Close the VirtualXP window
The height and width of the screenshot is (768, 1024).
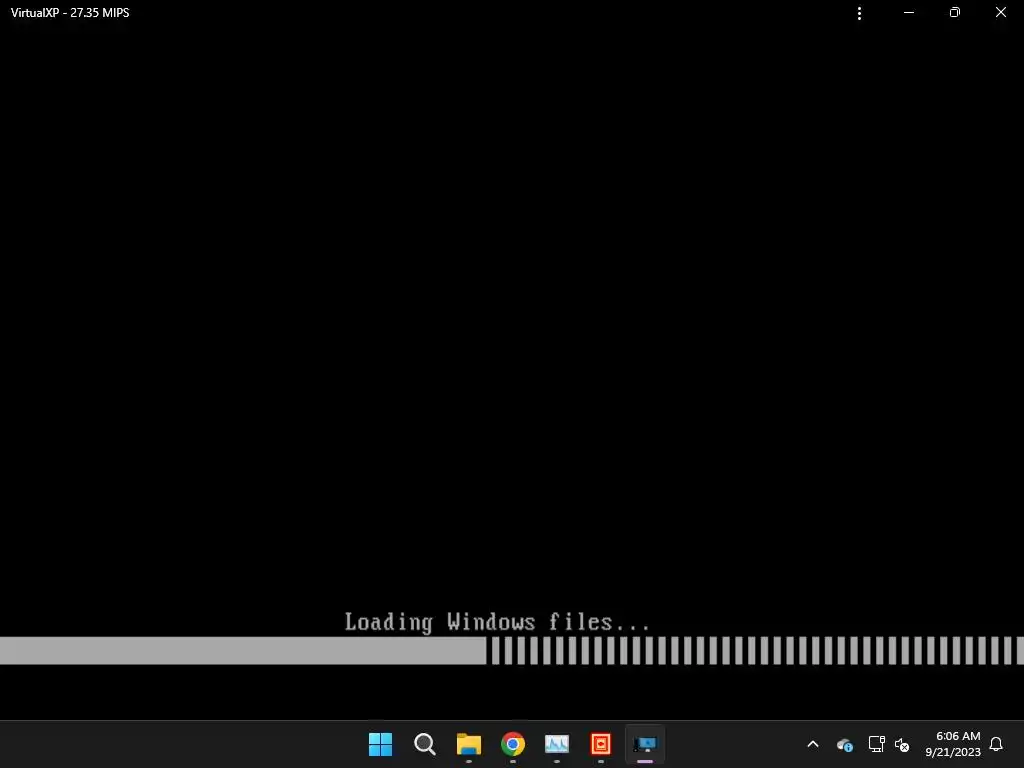coord(1000,12)
